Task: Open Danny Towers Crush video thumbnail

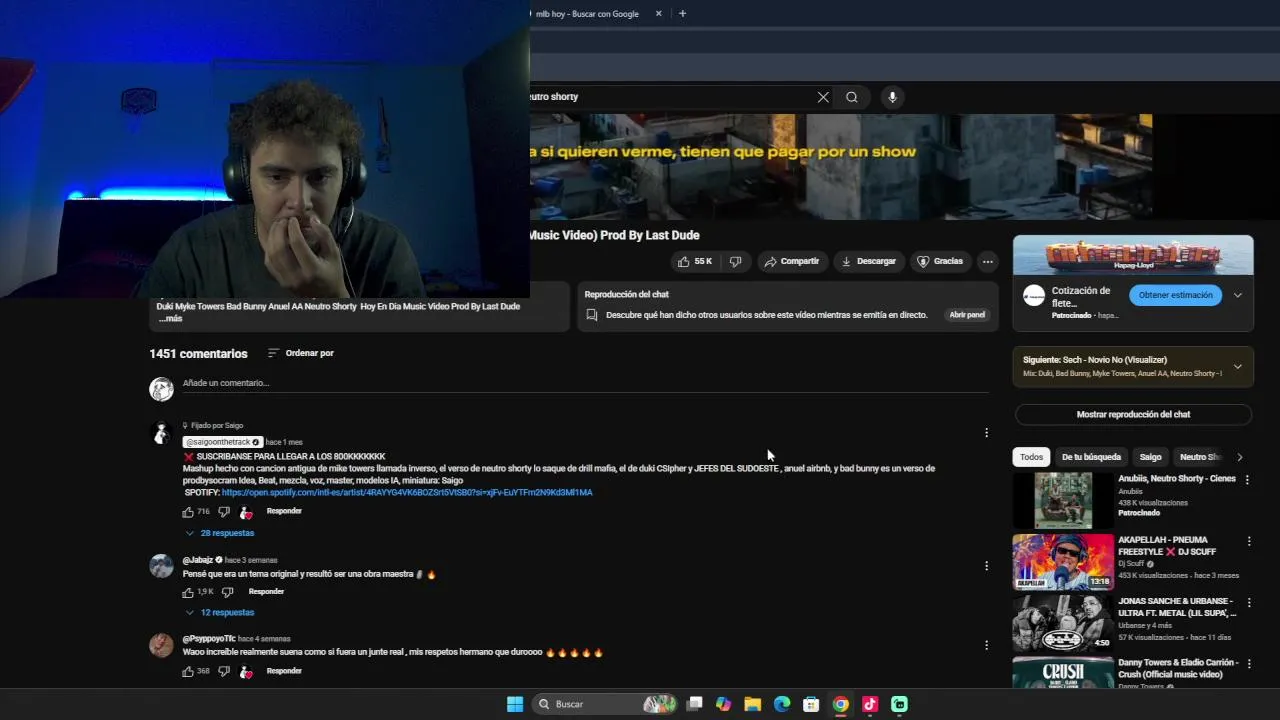Action: pyautogui.click(x=1063, y=672)
